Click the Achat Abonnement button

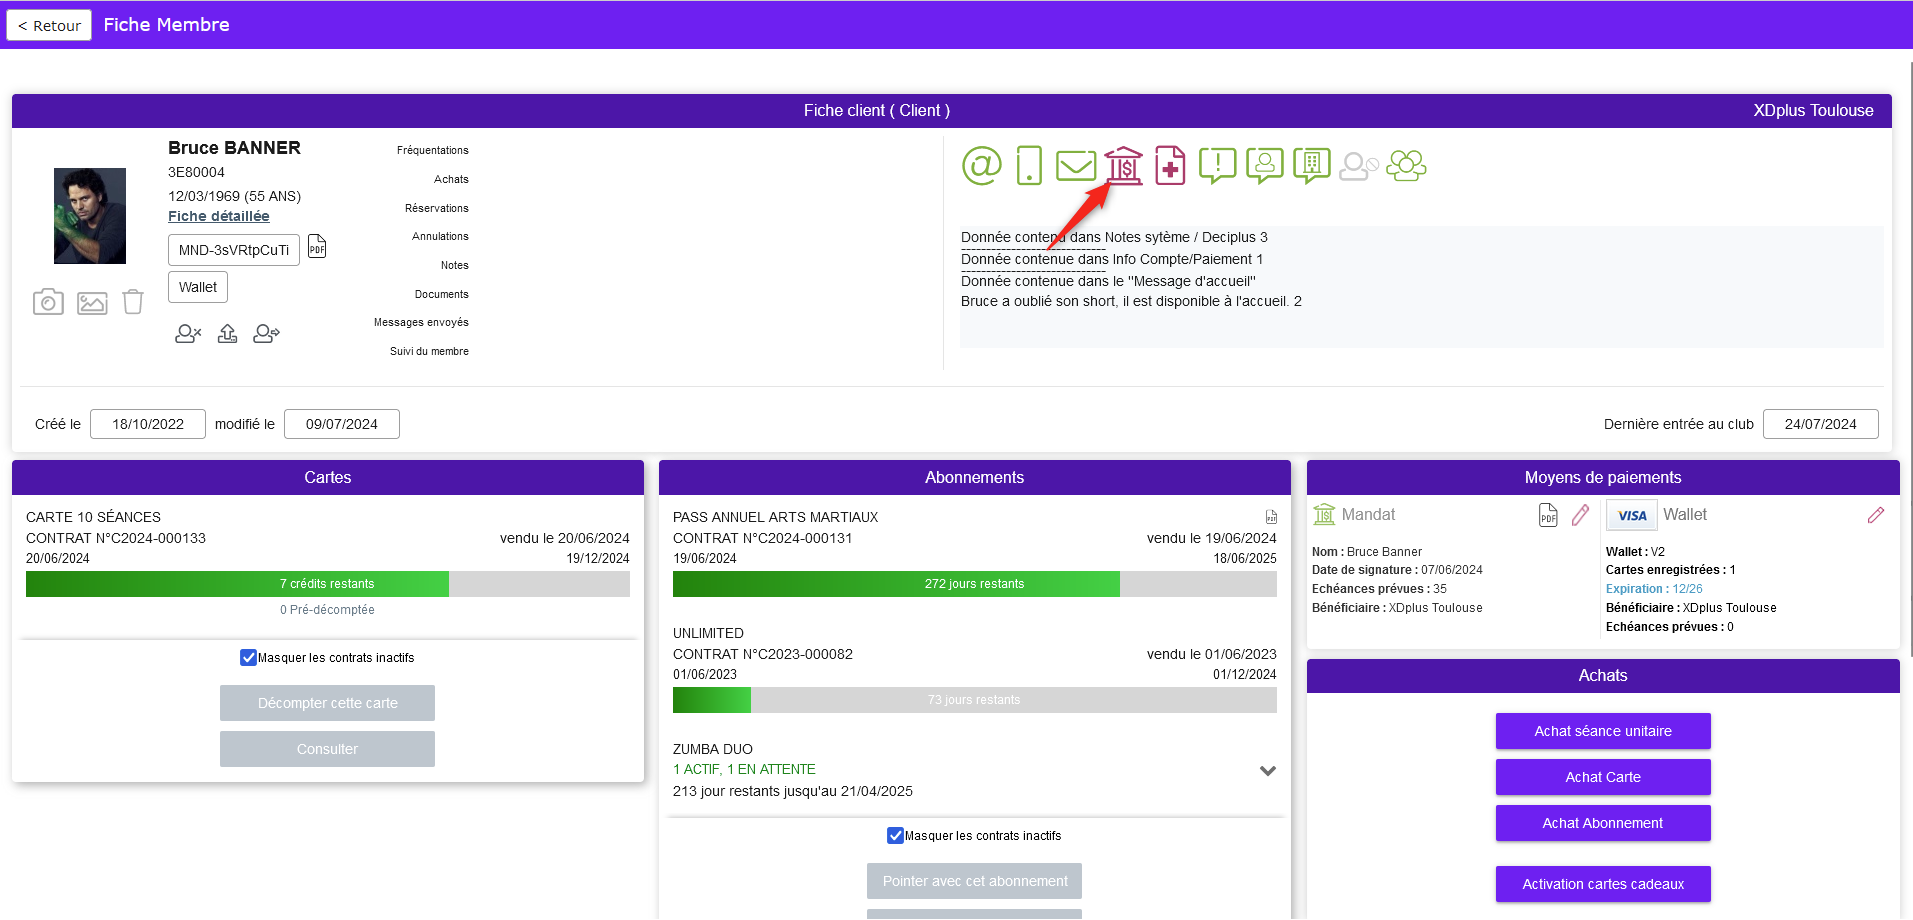[x=1602, y=823]
